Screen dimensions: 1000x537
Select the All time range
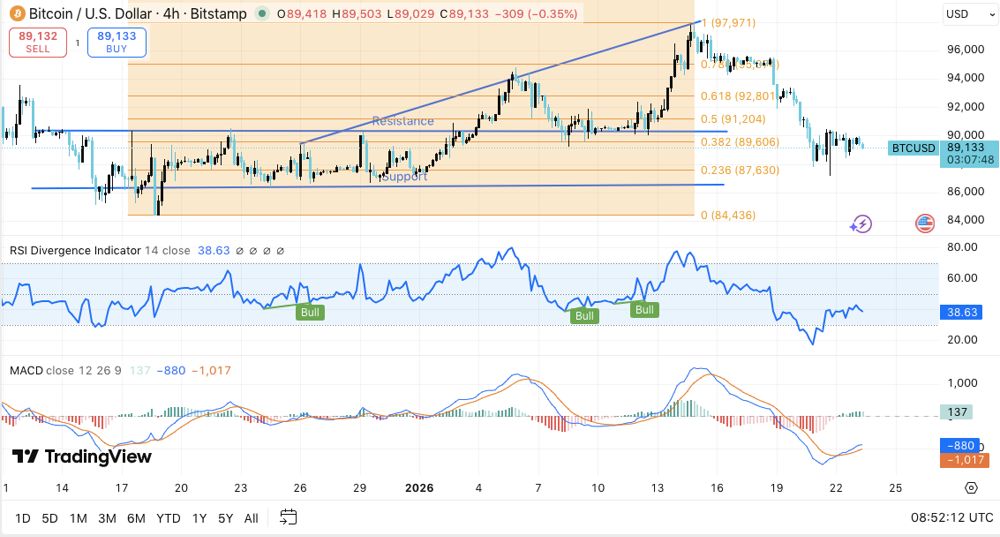coord(251,518)
